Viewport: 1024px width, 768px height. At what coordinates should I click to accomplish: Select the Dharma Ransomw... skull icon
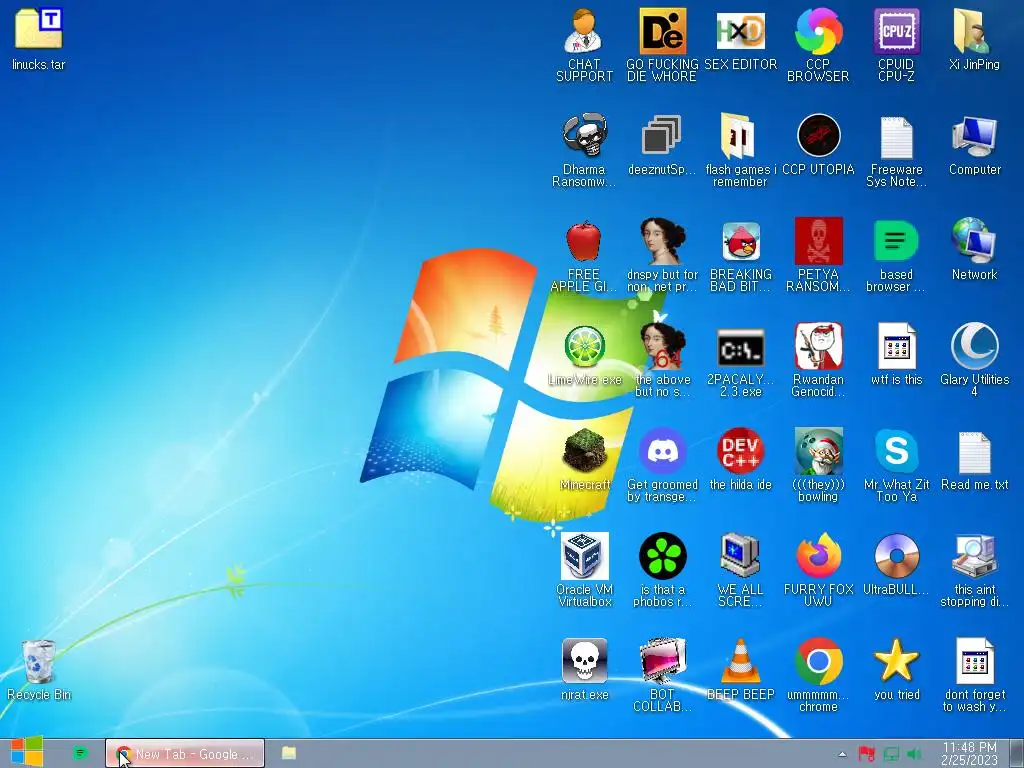584,150
